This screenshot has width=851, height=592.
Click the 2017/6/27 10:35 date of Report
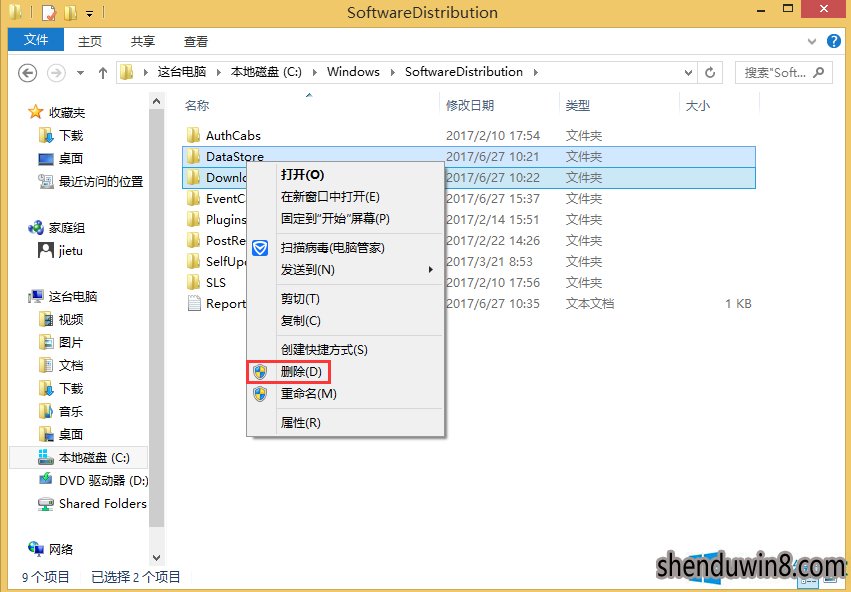coord(493,303)
